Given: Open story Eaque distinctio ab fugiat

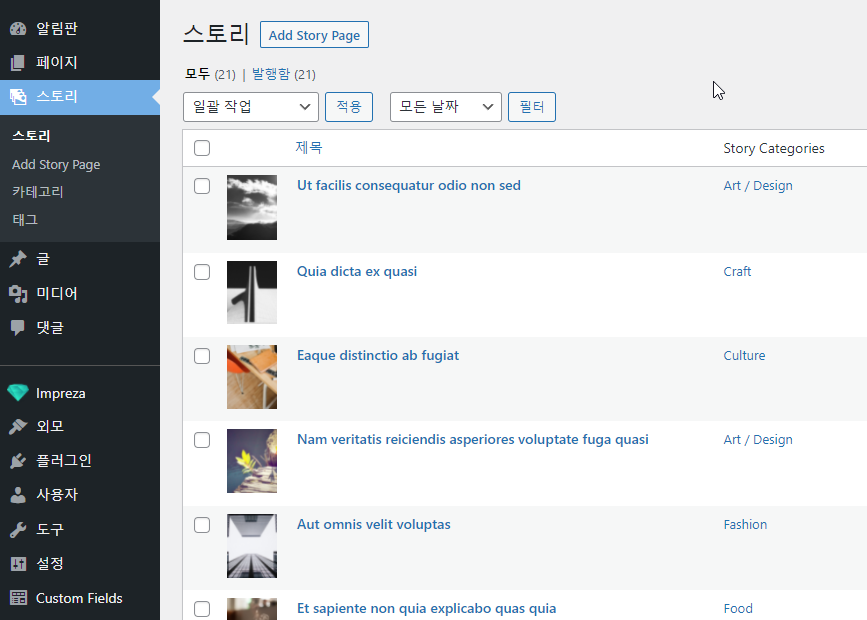Looking at the screenshot, I should tap(378, 356).
